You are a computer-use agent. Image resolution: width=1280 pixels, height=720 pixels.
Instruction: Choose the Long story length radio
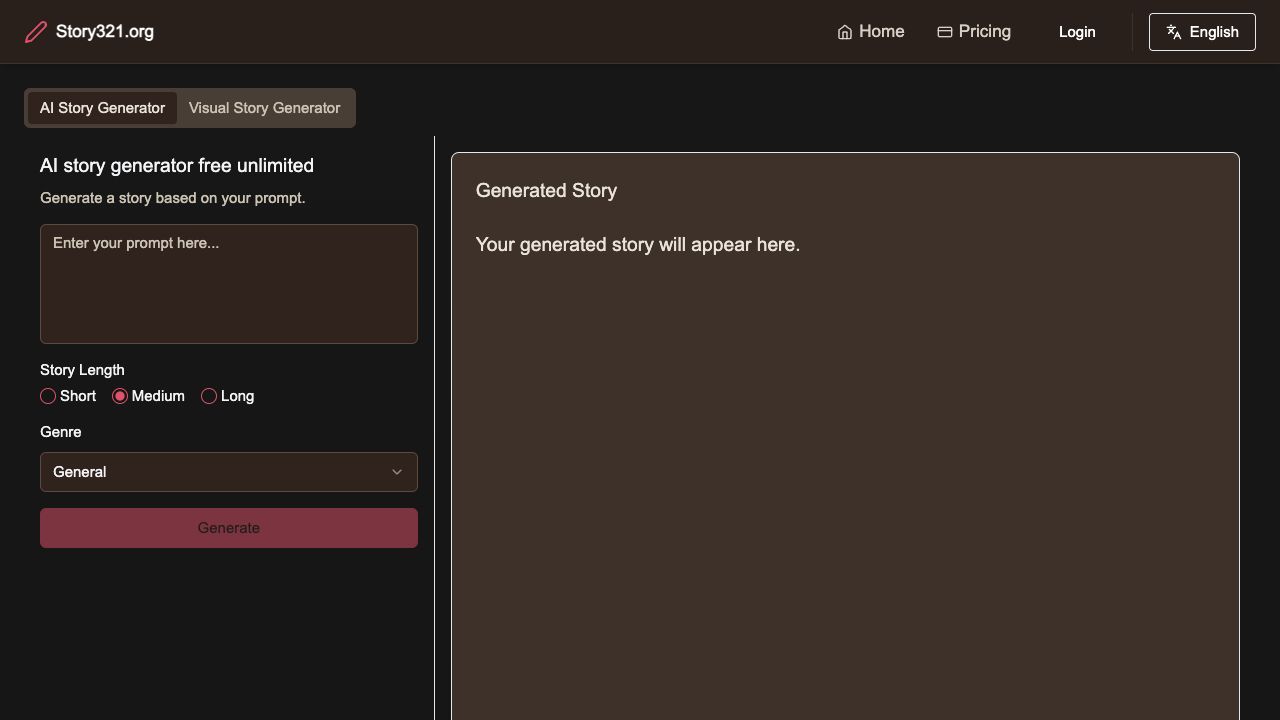click(x=209, y=396)
